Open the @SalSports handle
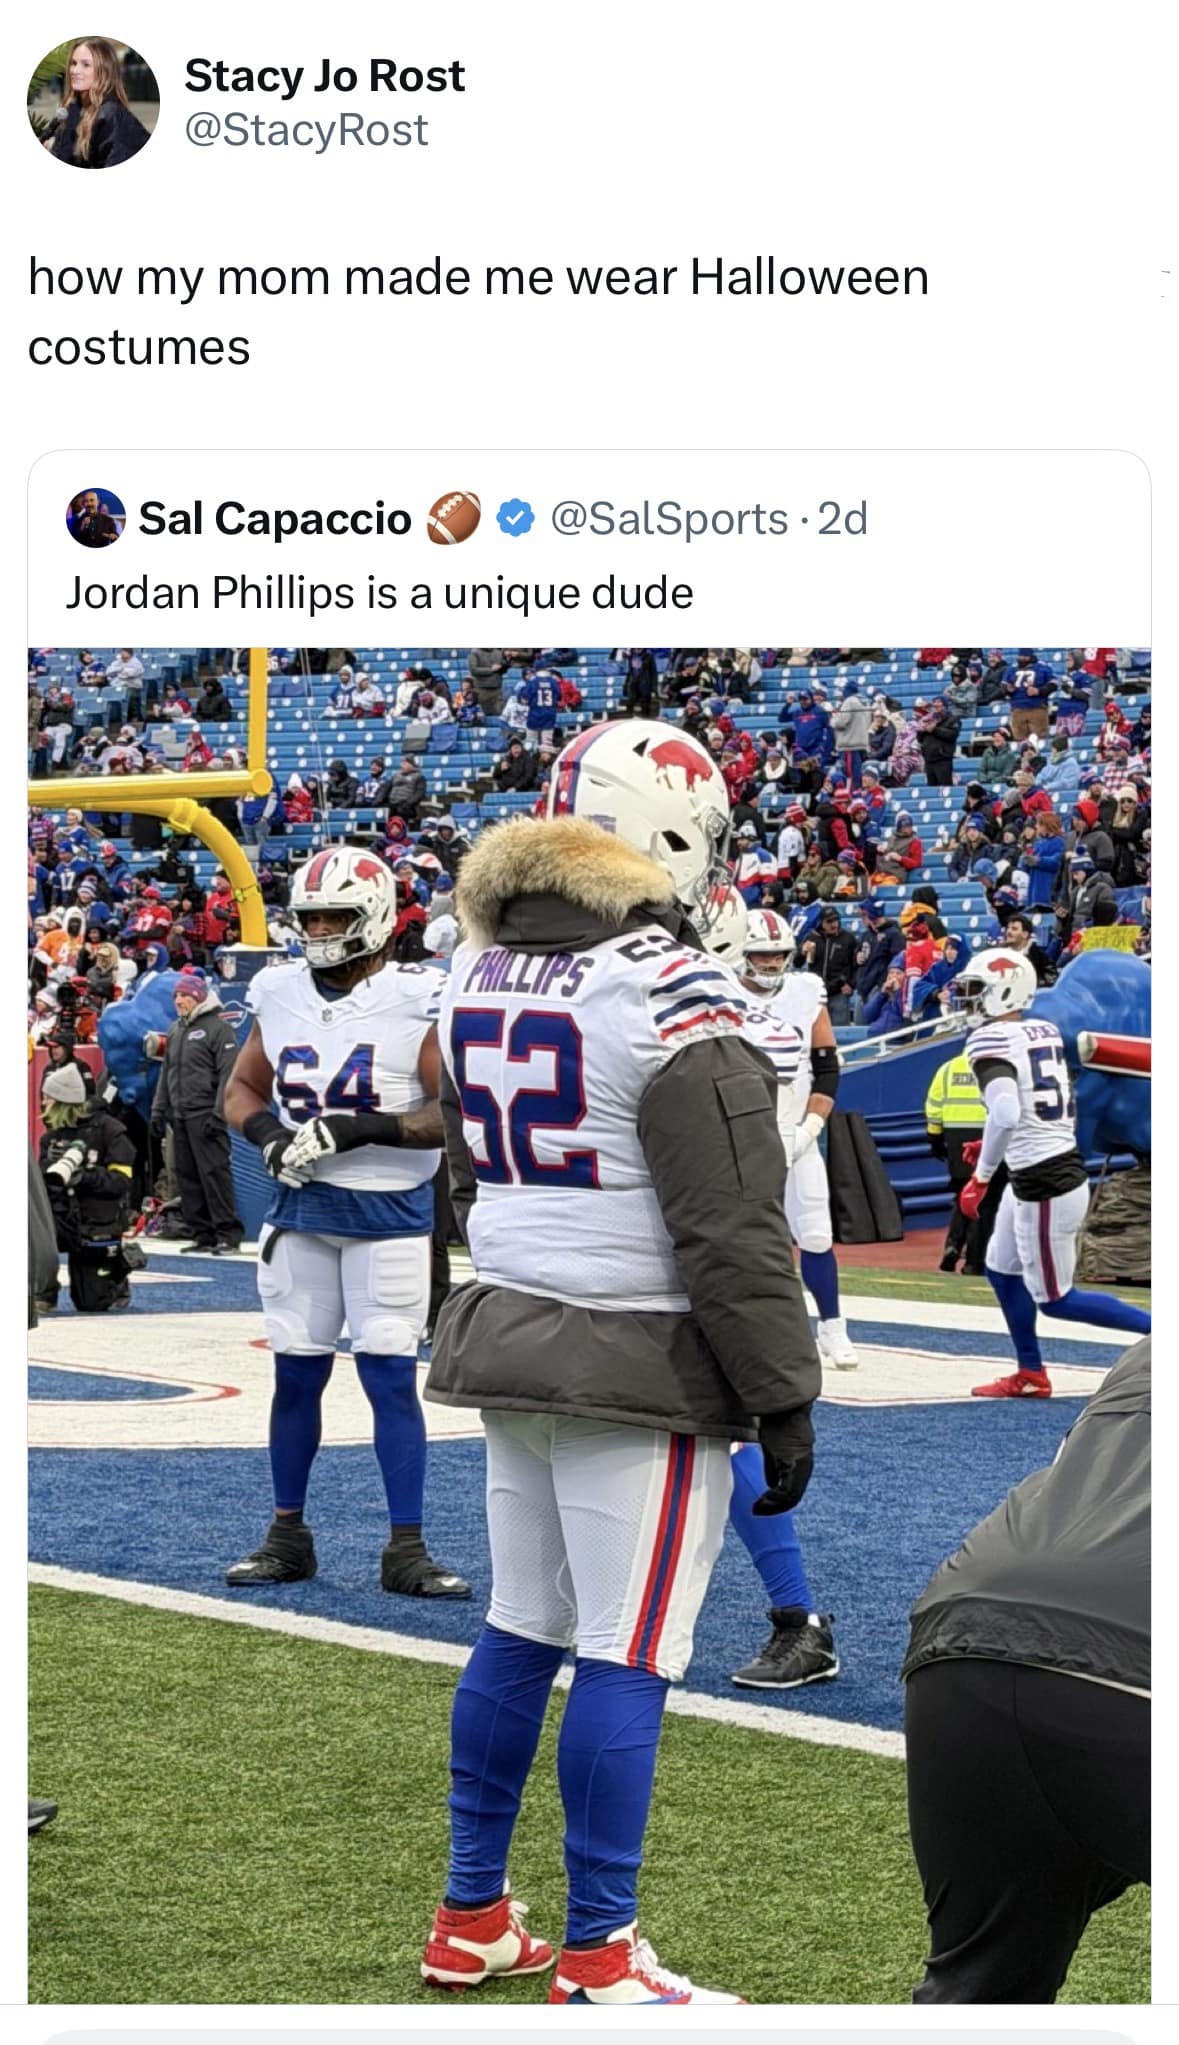The image size is (1179, 2045). pos(669,518)
